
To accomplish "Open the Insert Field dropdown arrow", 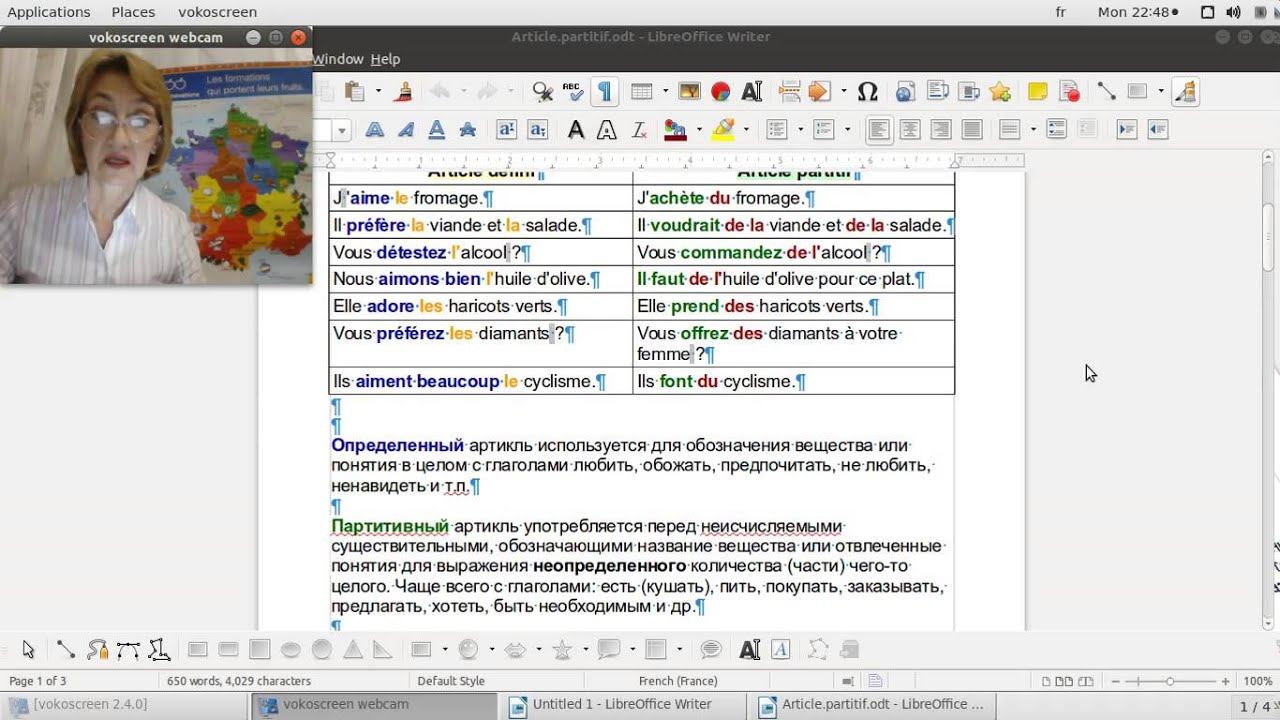I will [843, 92].
